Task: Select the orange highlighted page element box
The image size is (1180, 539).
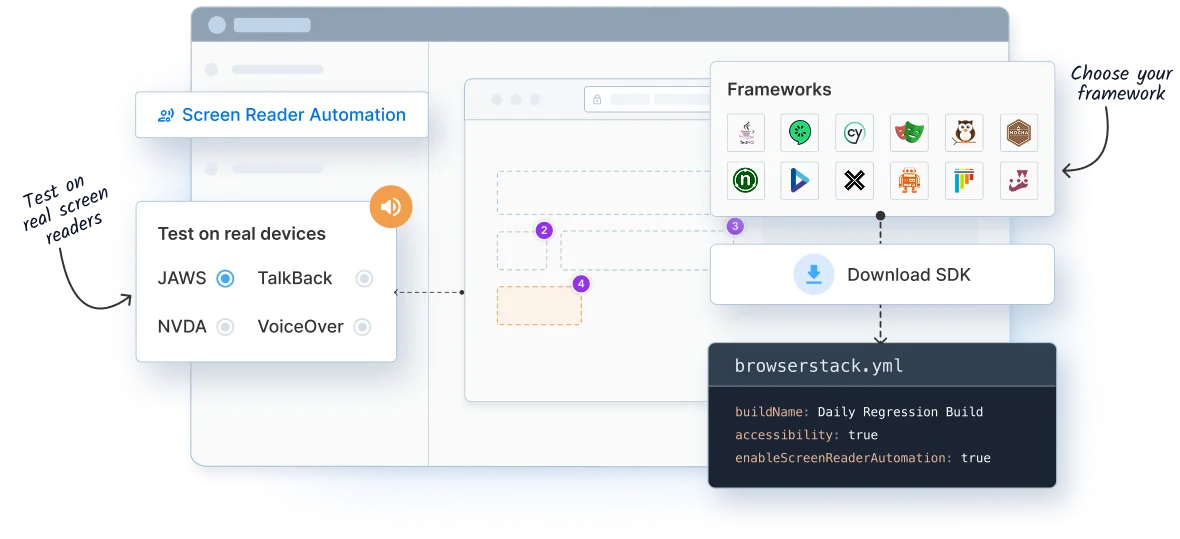Action: [x=539, y=305]
